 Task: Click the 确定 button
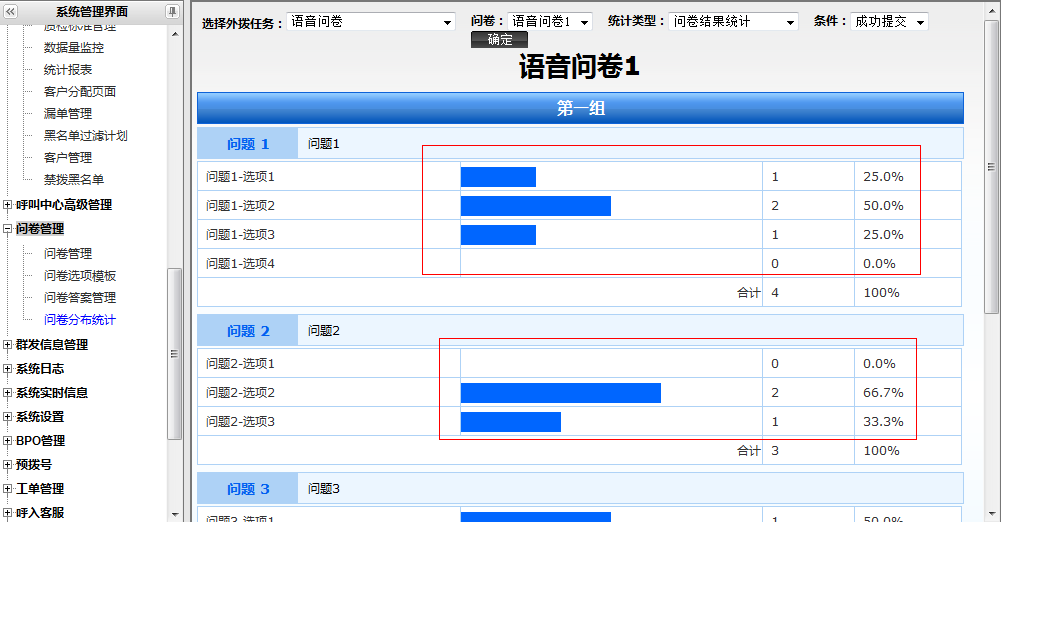pyautogui.click(x=499, y=40)
